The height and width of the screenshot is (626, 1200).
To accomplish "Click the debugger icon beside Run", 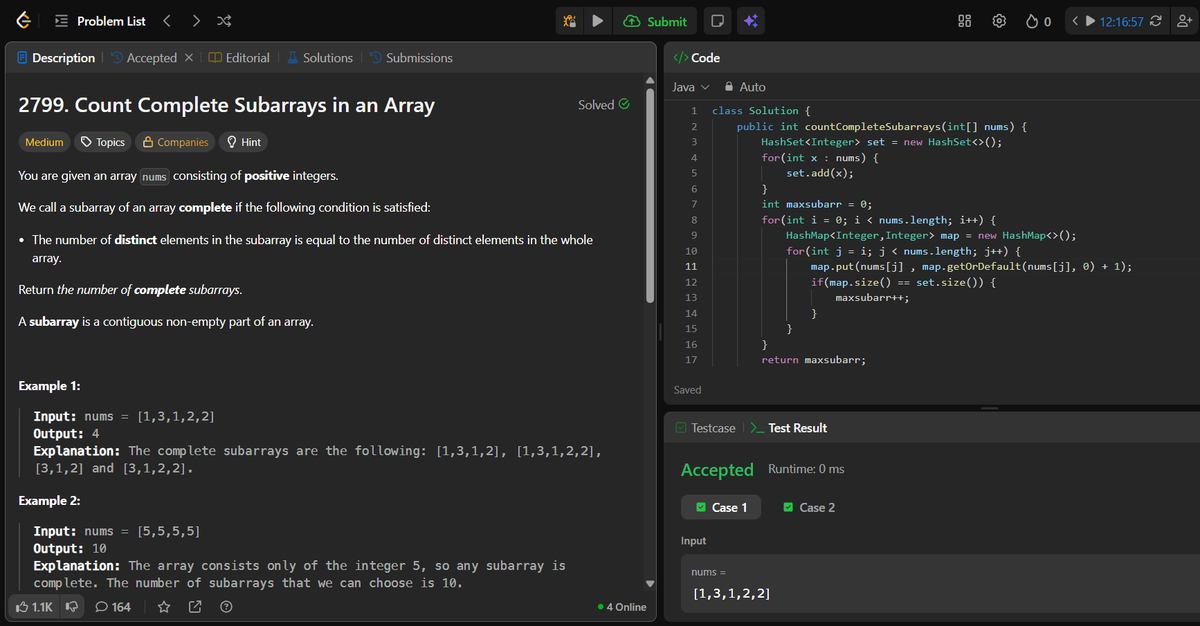I will pyautogui.click(x=569, y=21).
